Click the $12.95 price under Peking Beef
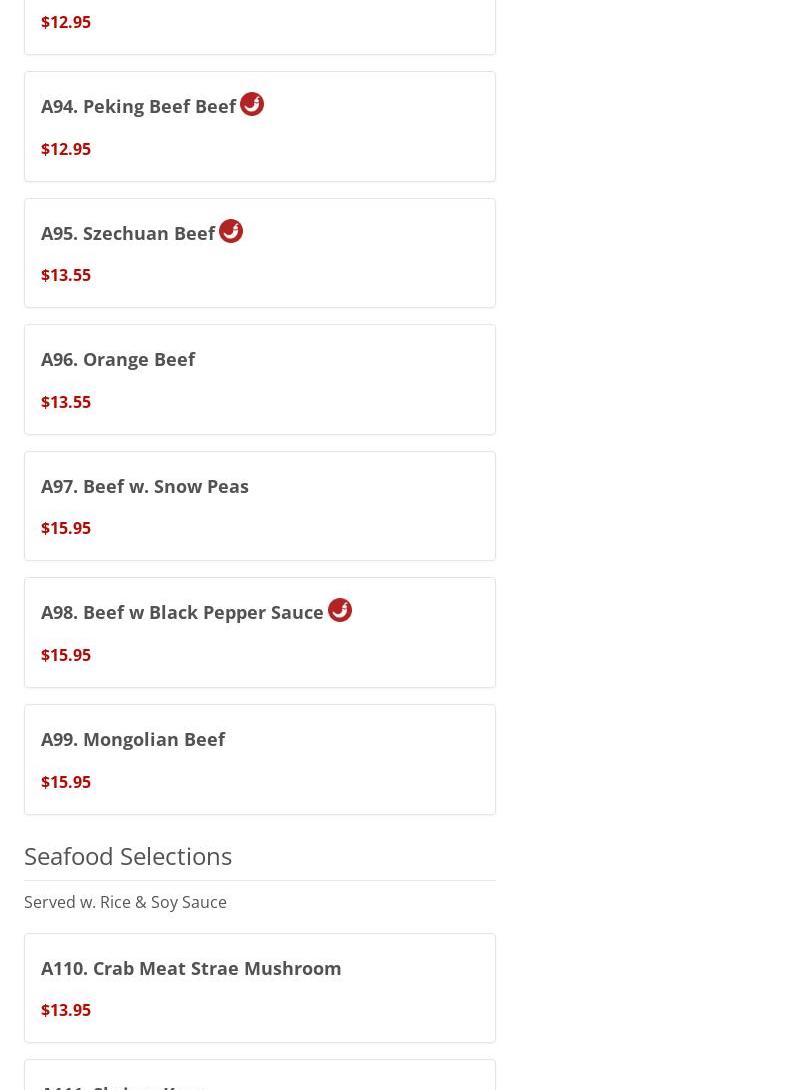This screenshot has height=1090, width=785. coord(66,149)
